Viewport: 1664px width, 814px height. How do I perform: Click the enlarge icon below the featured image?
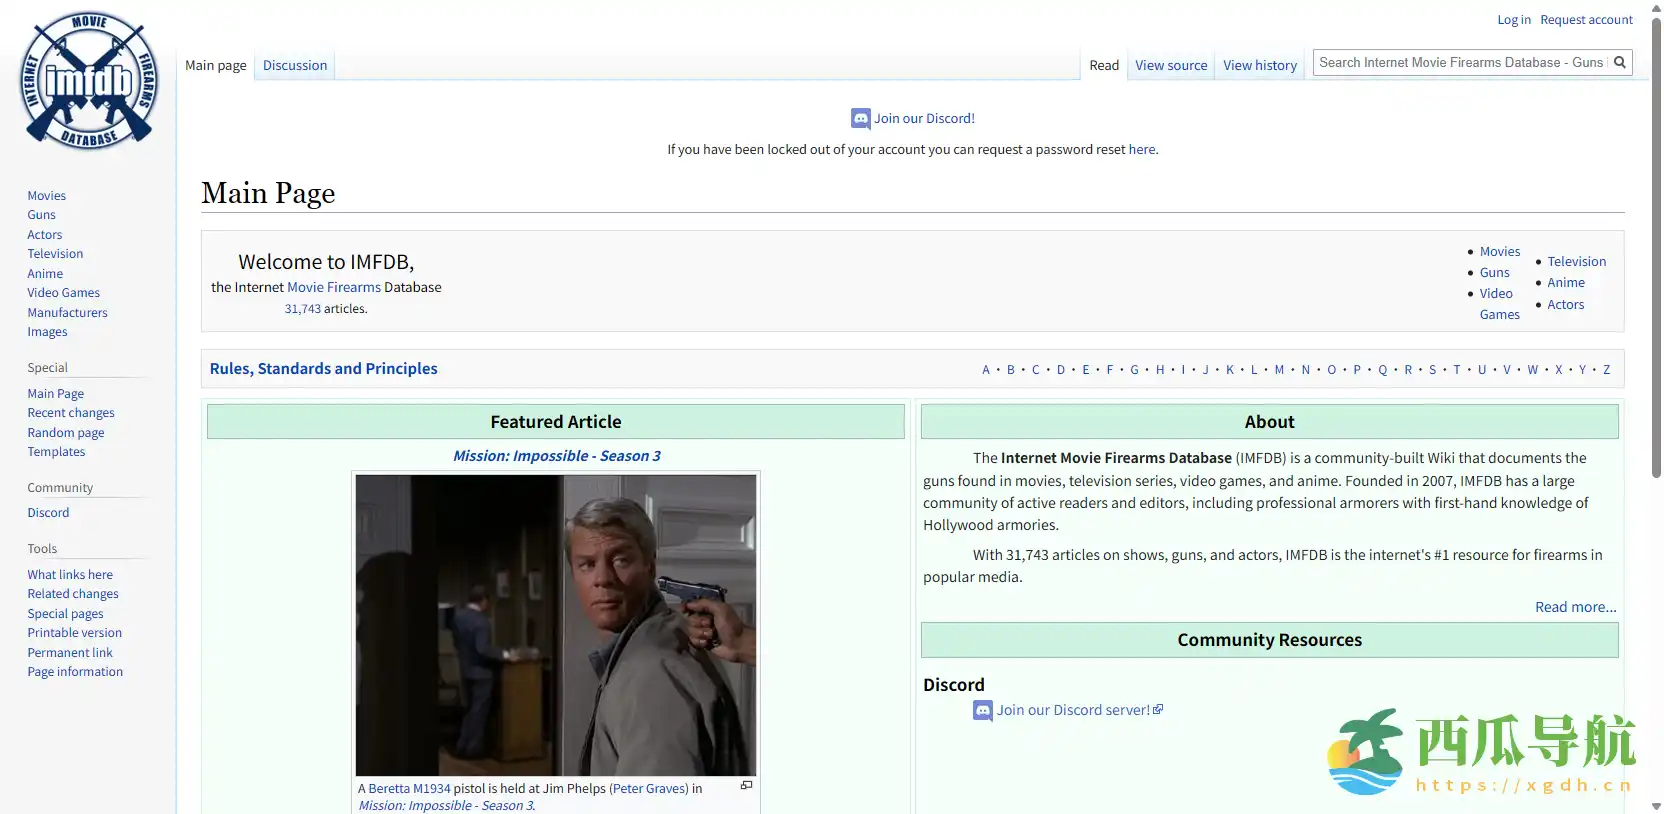746,786
